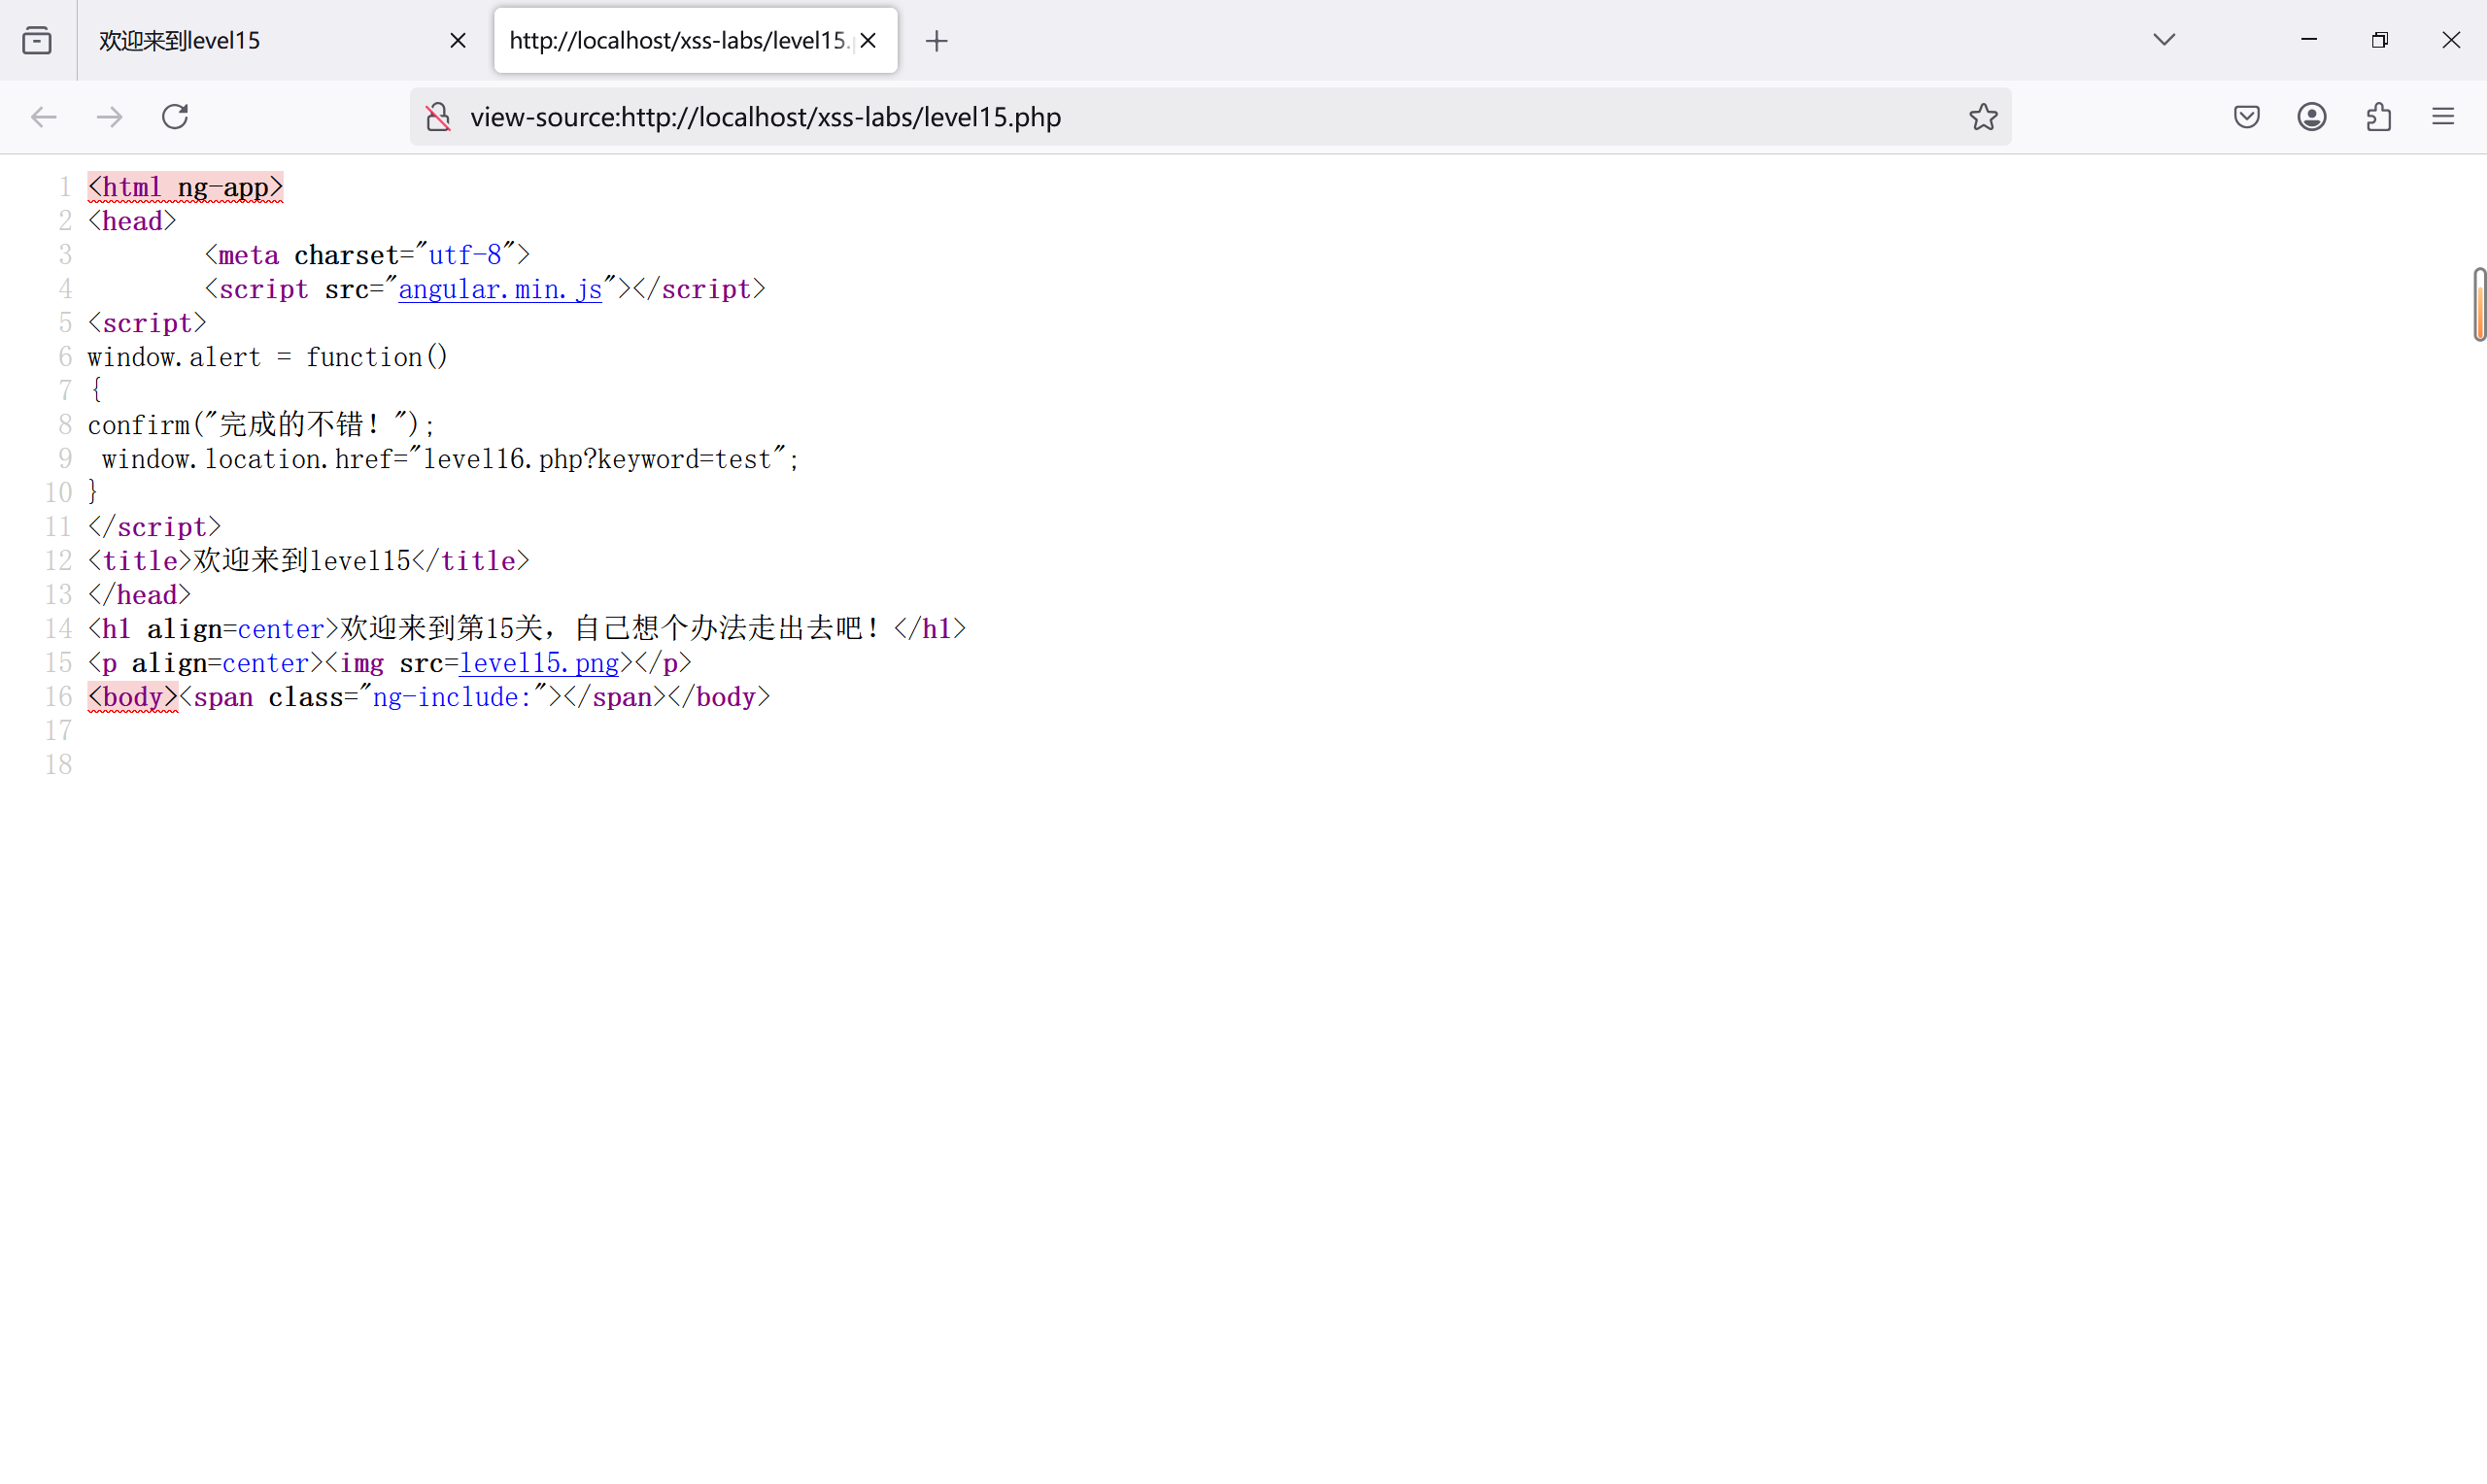Viewport: 2487px width, 1484px height.
Task: Open the Firefox account icon
Action: tap(2311, 117)
